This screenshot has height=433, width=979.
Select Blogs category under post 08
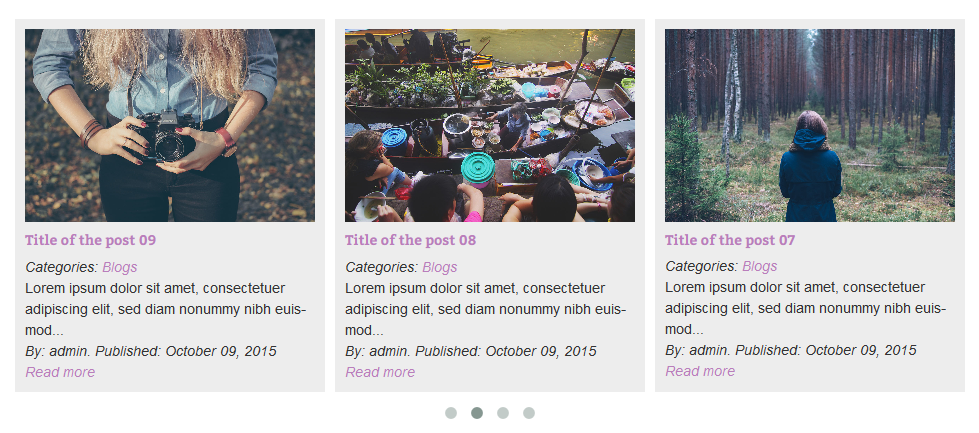(x=440, y=267)
